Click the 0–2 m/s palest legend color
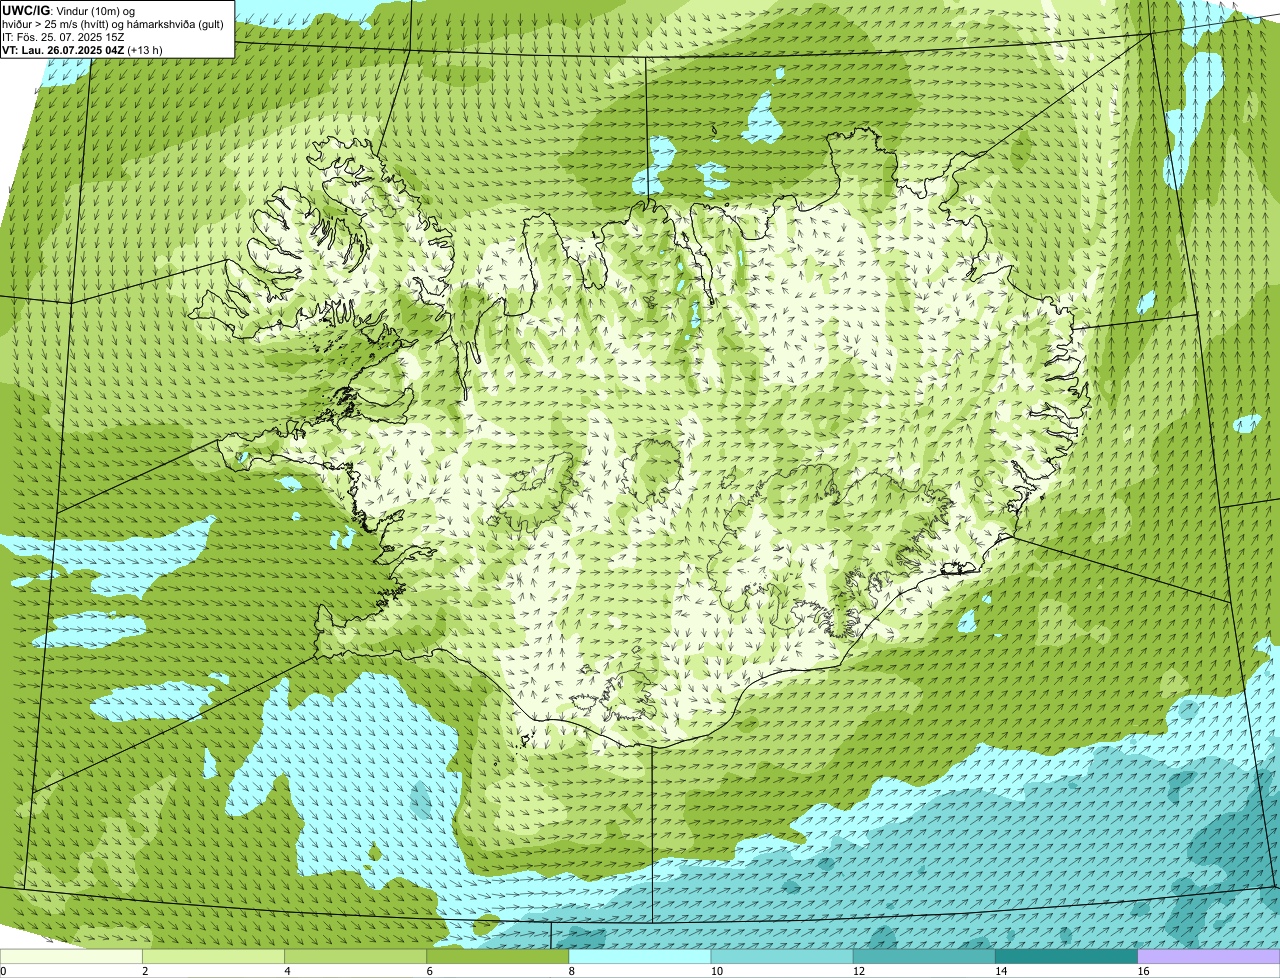The height and width of the screenshot is (978, 1280). pos(71,956)
